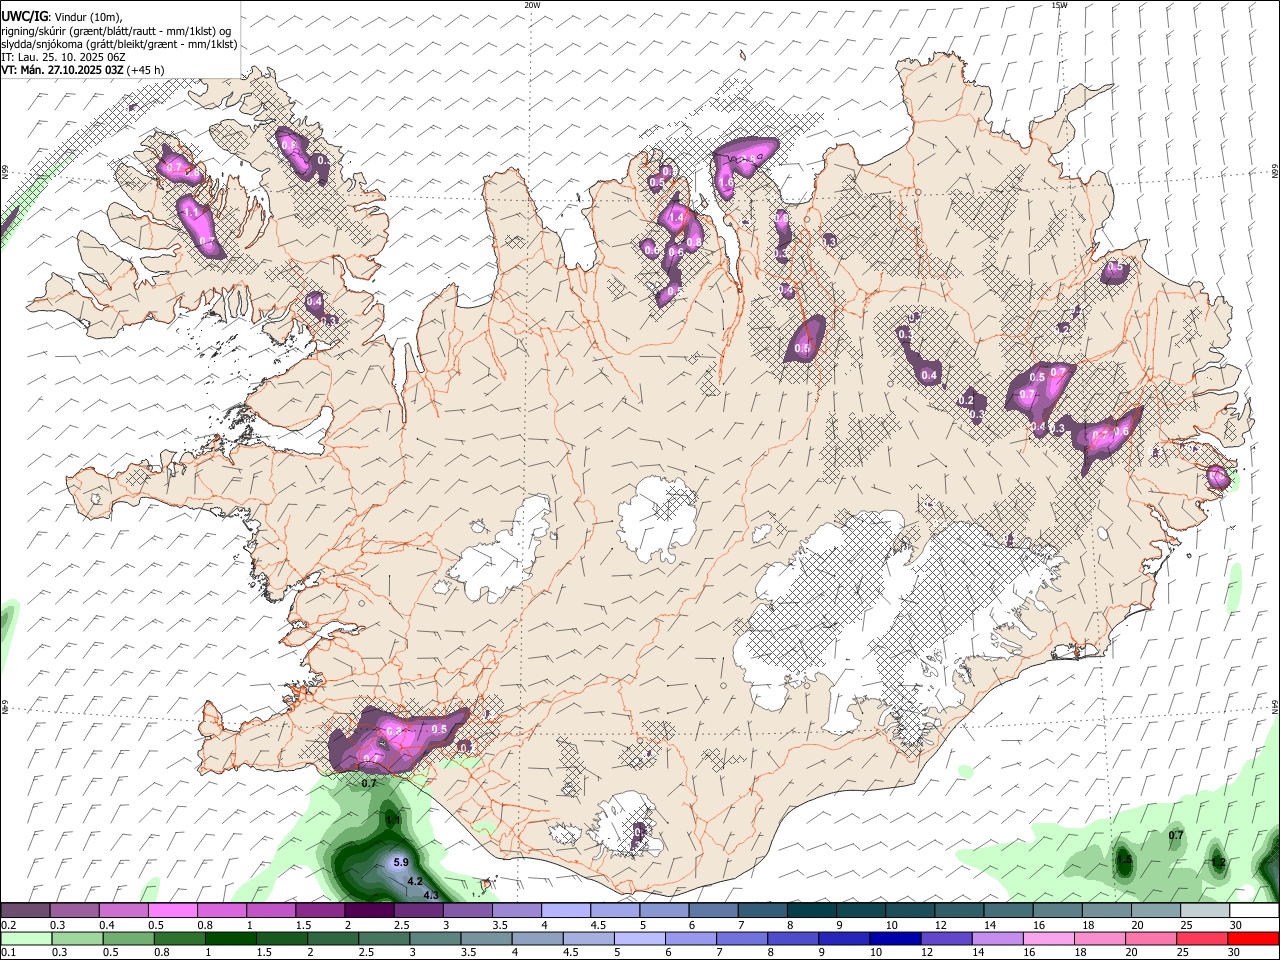Select top-scale swatch between 18 and 20
The image size is (1280, 960).
click(x=1106, y=911)
